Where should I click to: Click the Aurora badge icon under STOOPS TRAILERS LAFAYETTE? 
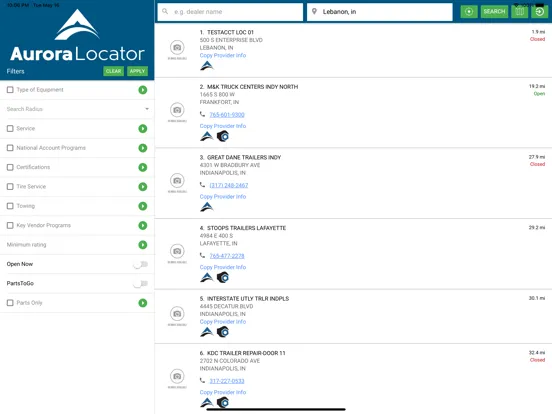coord(207,277)
